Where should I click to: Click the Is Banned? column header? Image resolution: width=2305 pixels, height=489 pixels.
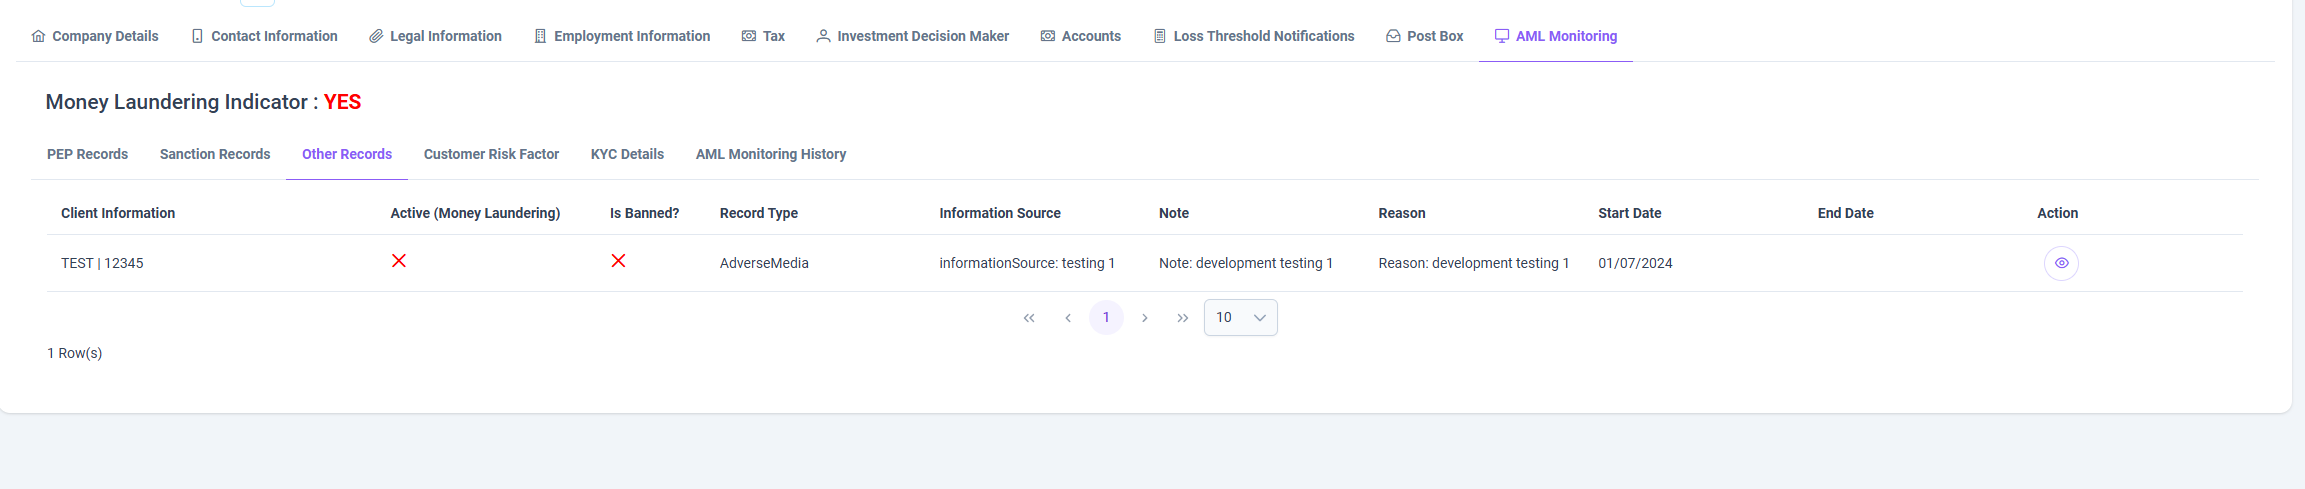click(644, 213)
